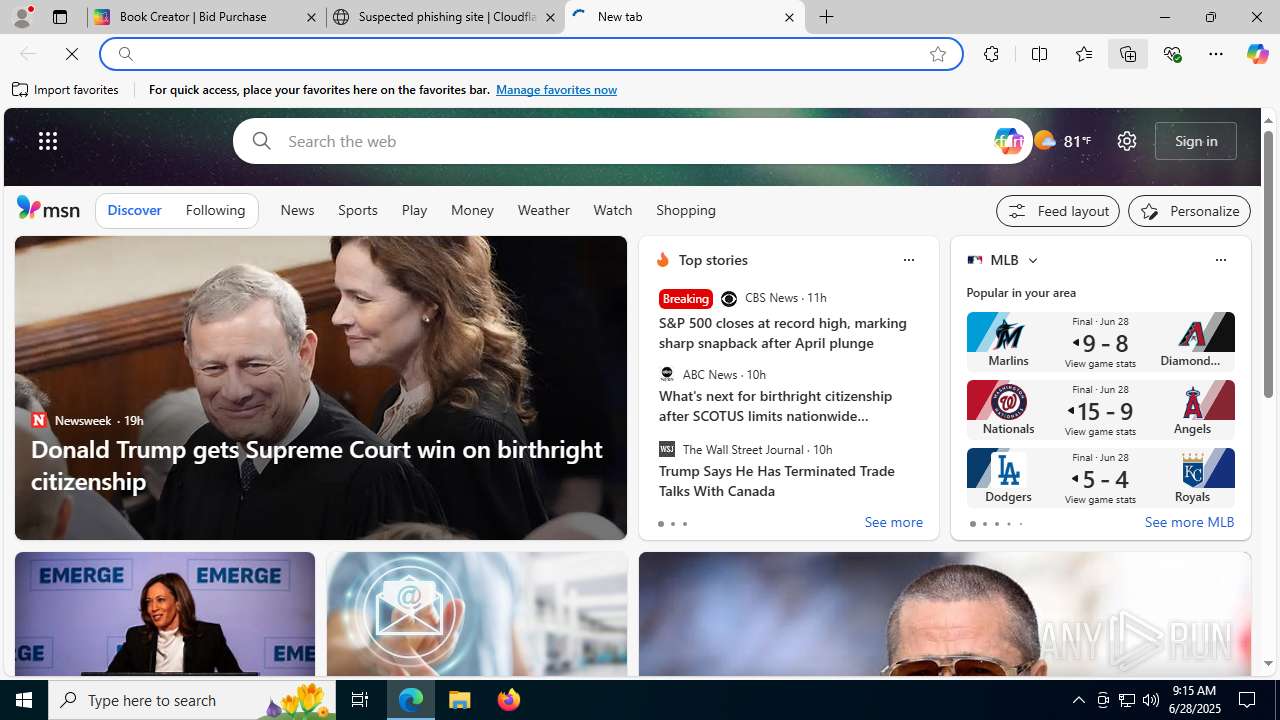Image resolution: width=1280 pixels, height=720 pixels.
Task: Show hidden tray icons chevron
Action: [1078, 700]
